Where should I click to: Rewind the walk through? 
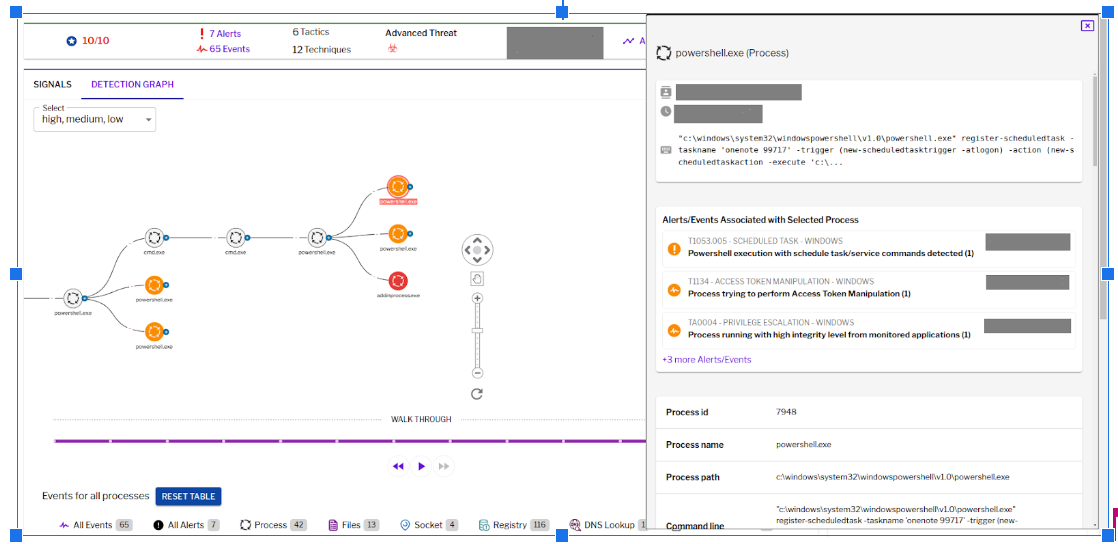pyautogui.click(x=399, y=466)
